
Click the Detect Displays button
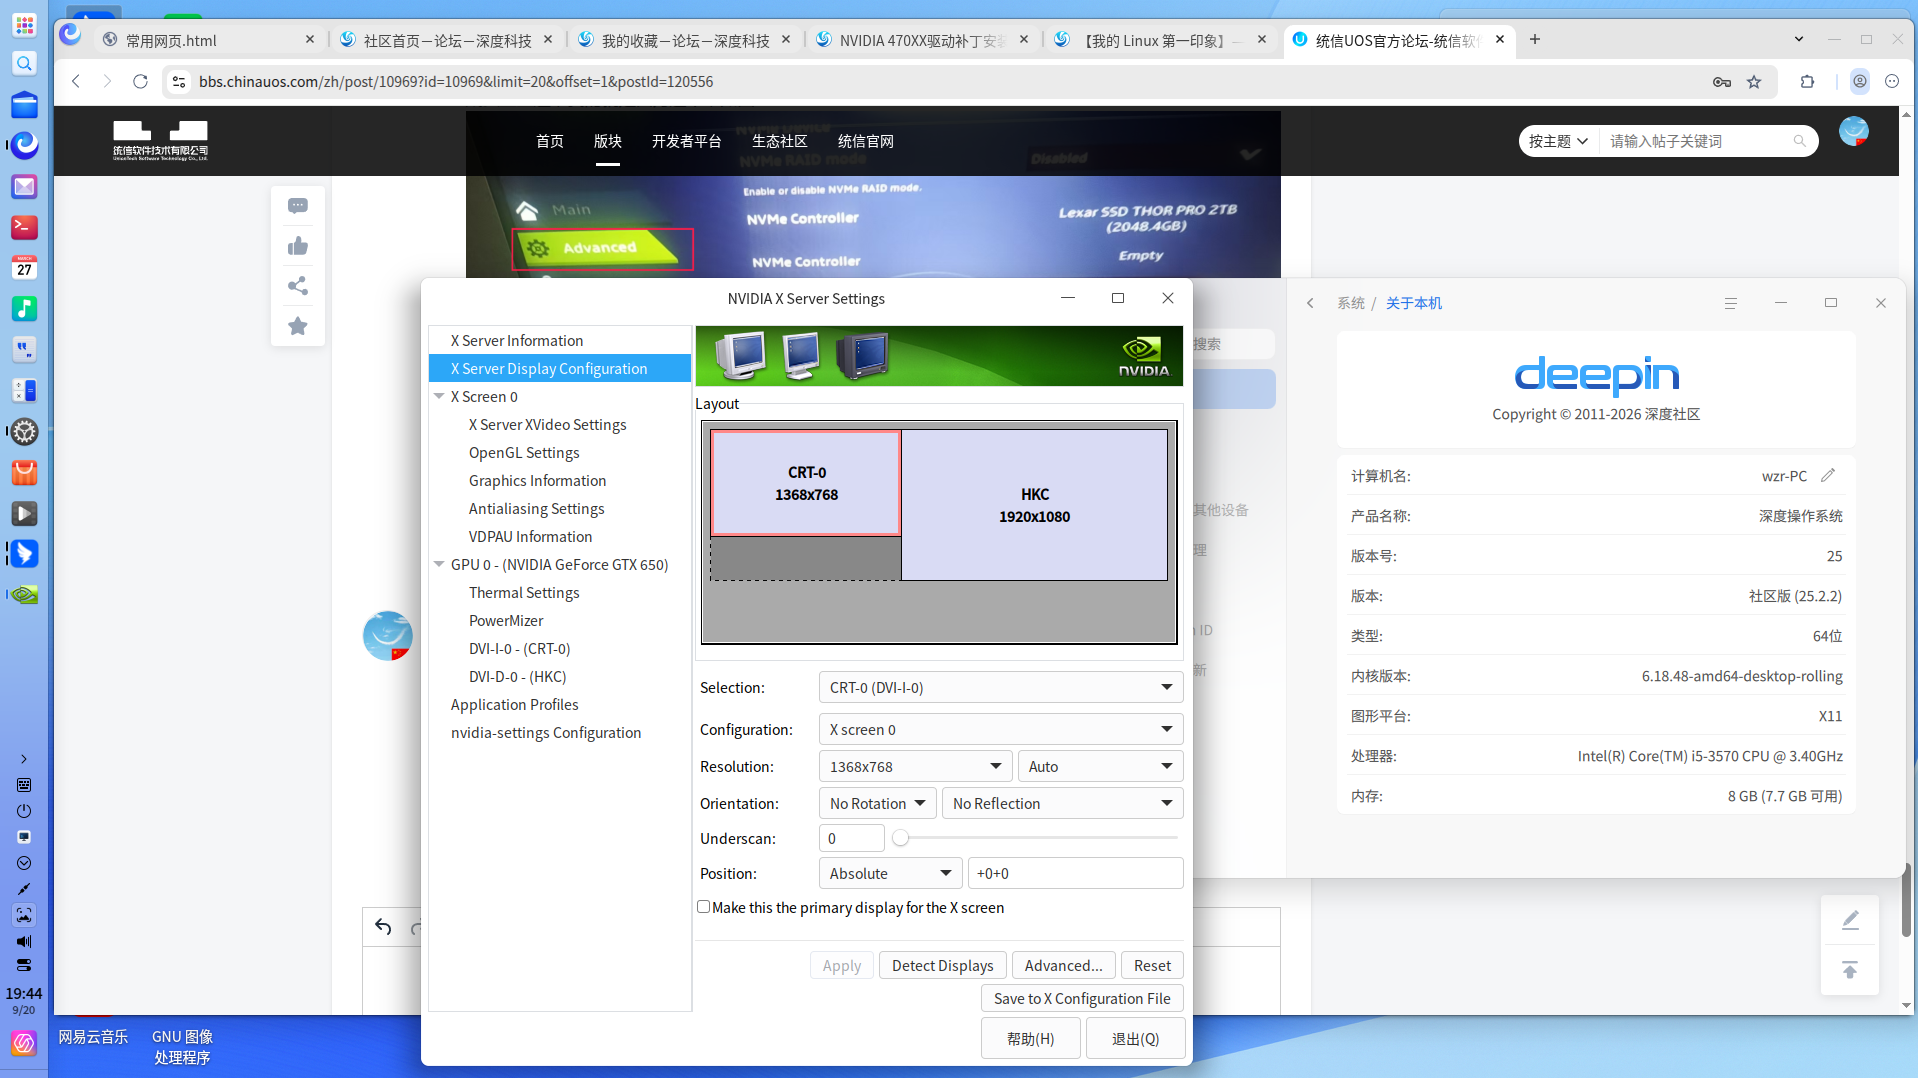[x=943, y=966]
